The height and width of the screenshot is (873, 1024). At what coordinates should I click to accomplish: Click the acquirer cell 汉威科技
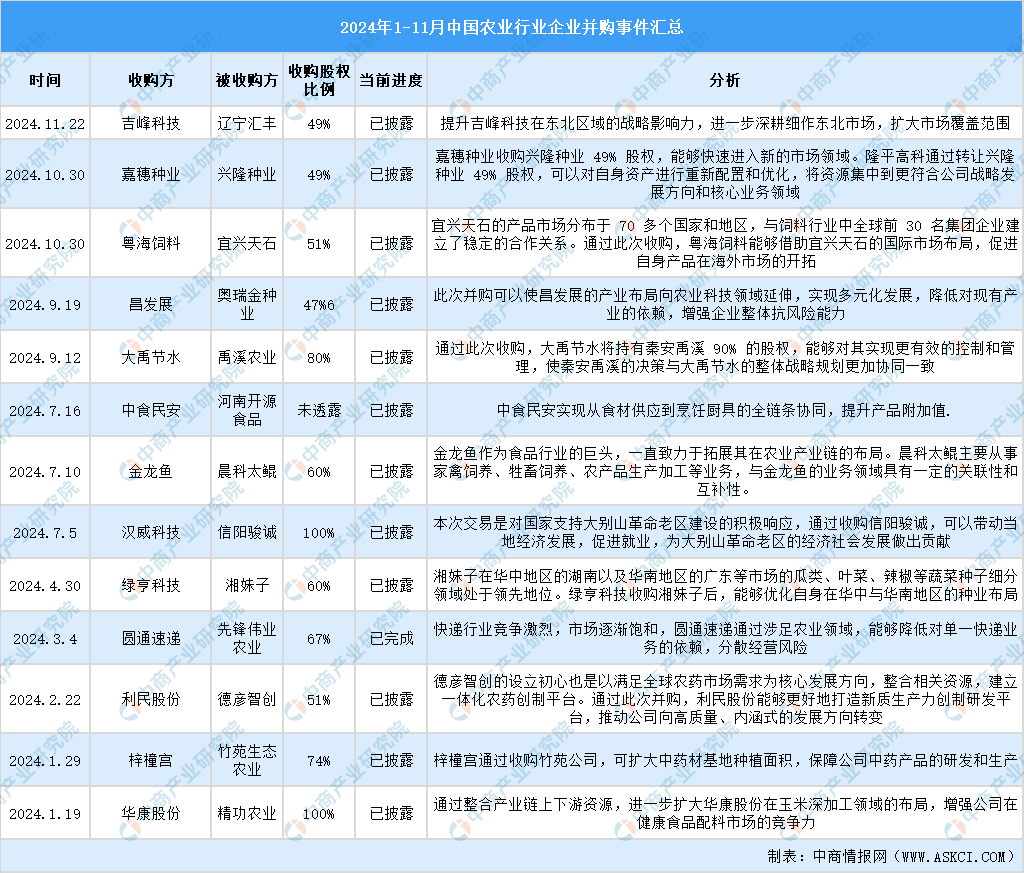[x=151, y=532]
